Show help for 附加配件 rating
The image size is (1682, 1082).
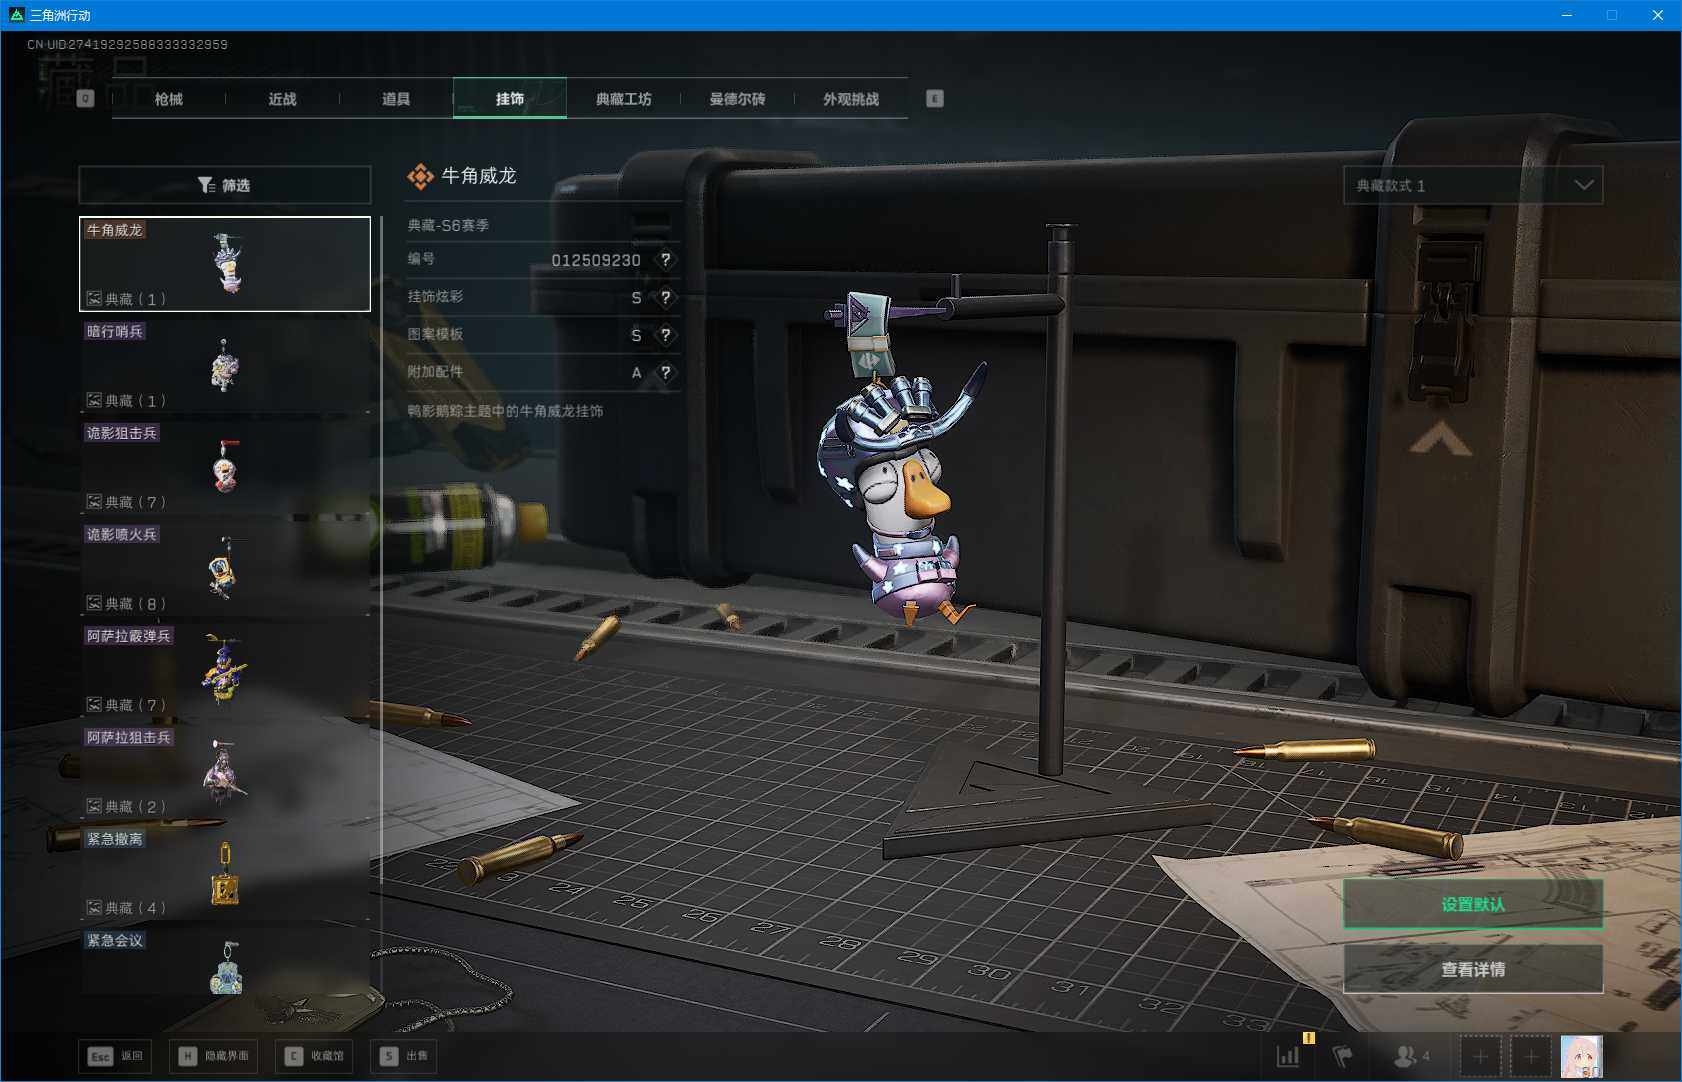pyautogui.click(x=666, y=373)
